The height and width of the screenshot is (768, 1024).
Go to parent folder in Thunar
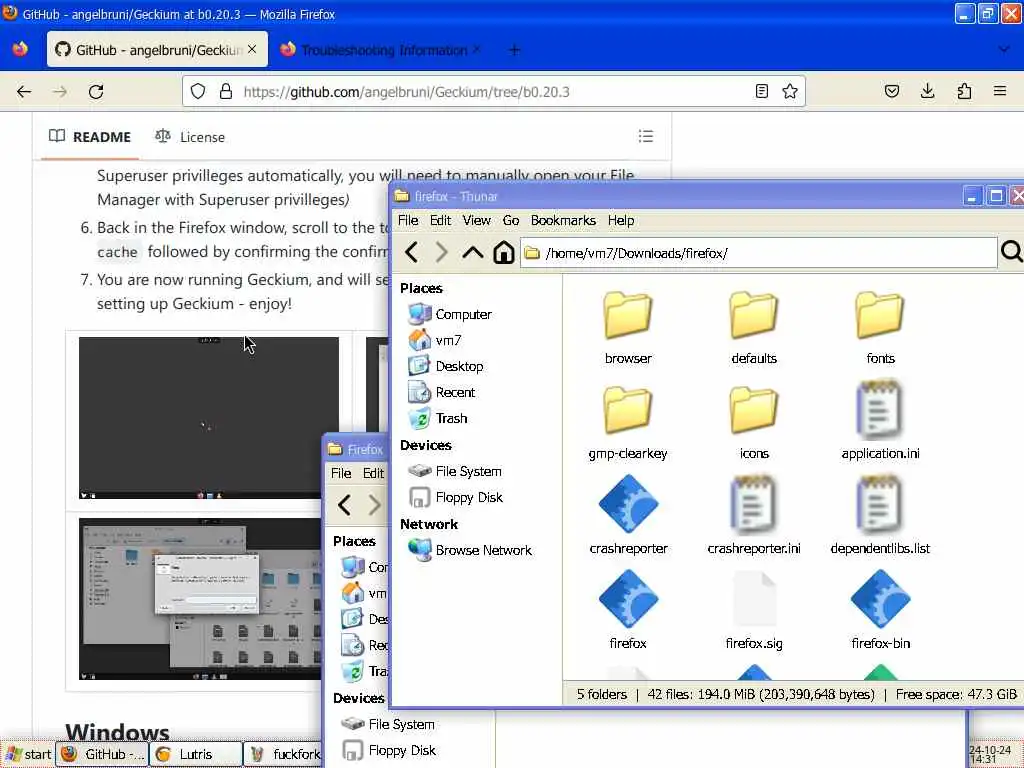[x=473, y=252]
